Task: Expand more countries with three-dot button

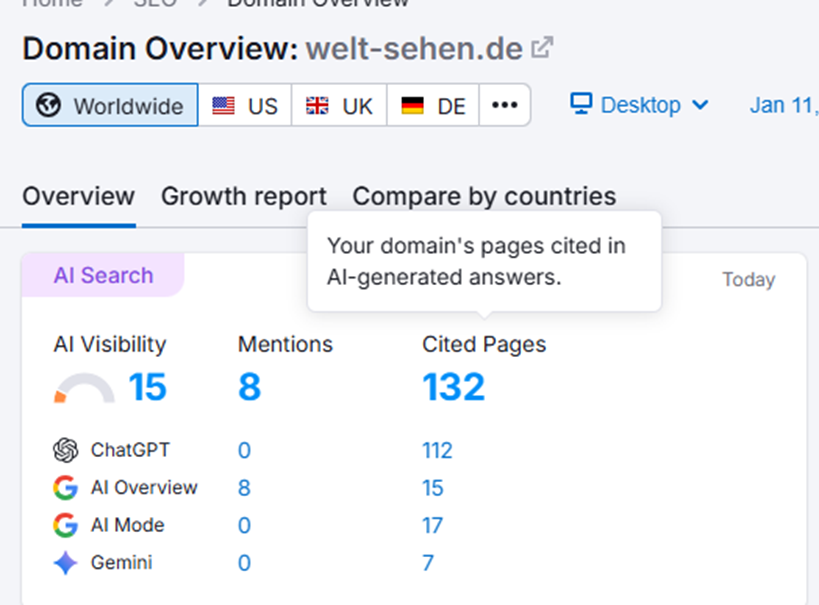Action: (505, 105)
